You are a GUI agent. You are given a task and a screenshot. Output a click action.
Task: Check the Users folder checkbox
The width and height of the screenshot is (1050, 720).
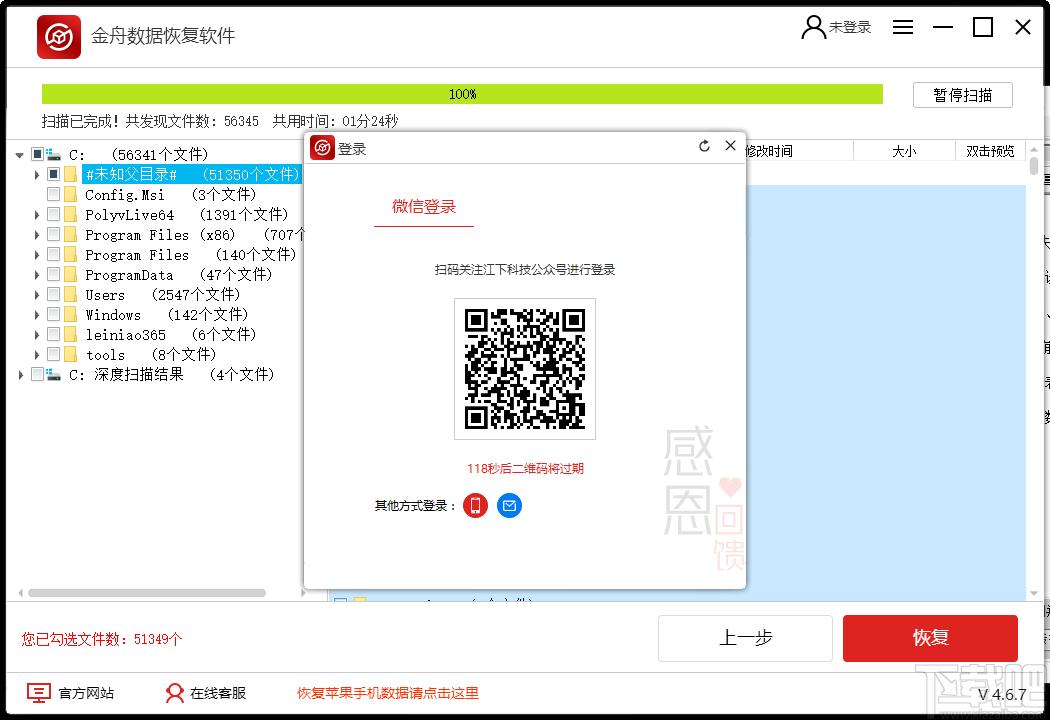[x=54, y=294]
